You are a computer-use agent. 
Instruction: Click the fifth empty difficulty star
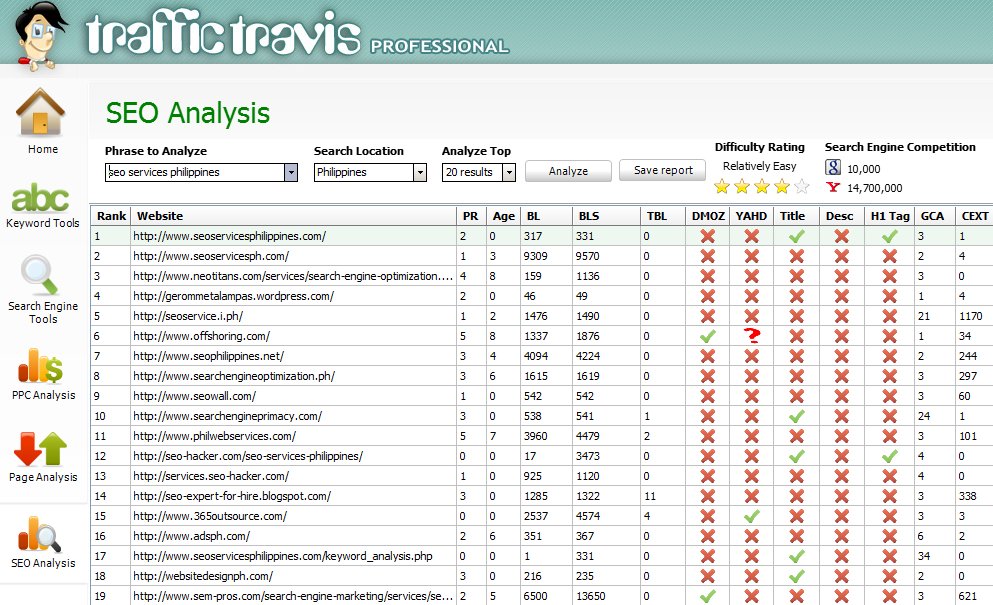(801, 186)
